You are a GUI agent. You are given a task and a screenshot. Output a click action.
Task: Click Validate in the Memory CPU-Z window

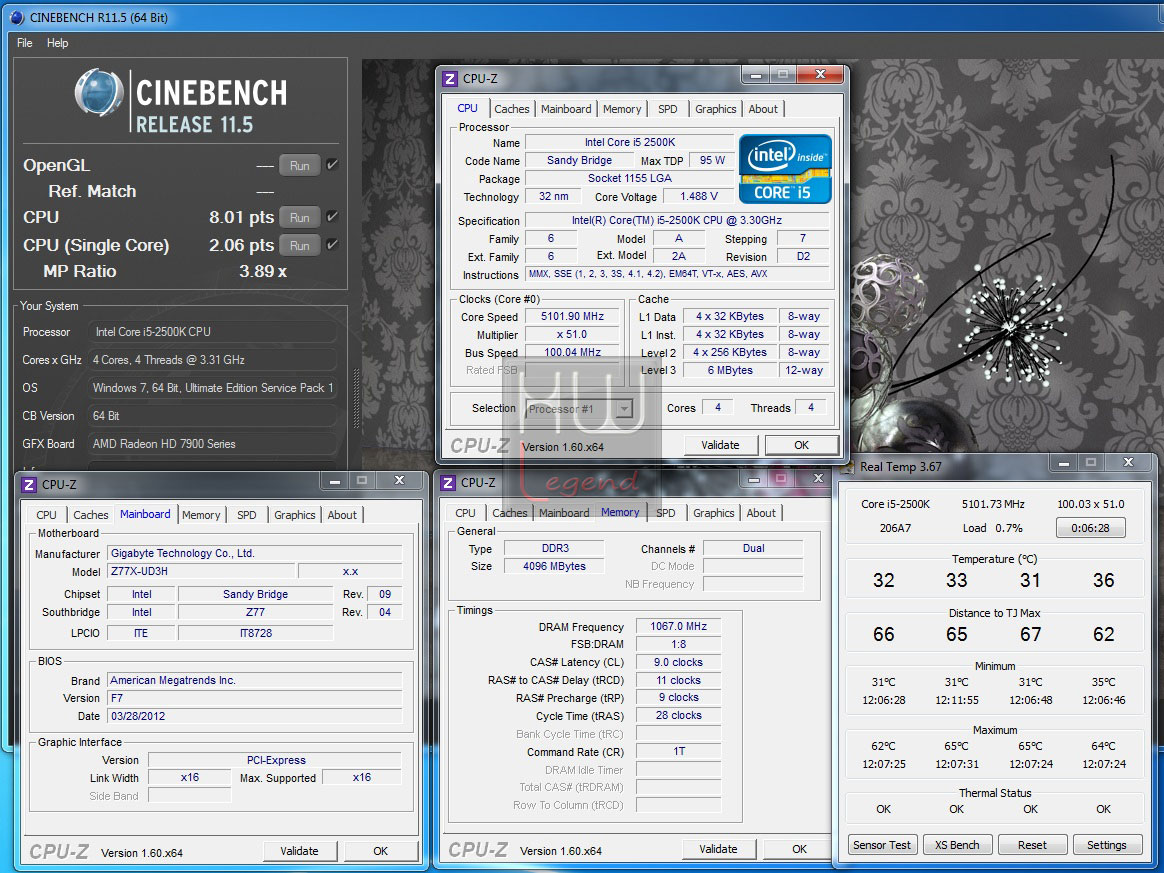coord(719,849)
